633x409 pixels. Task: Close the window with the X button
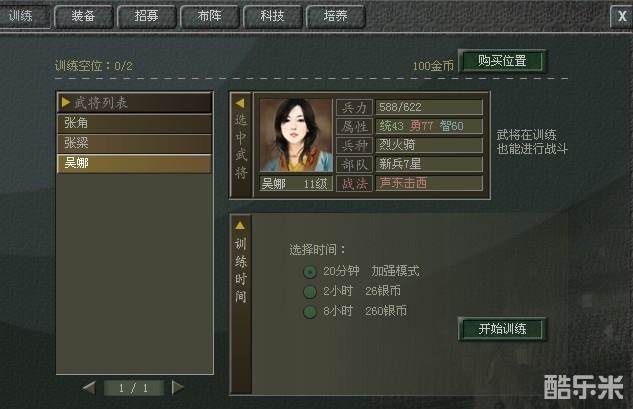pos(622,16)
